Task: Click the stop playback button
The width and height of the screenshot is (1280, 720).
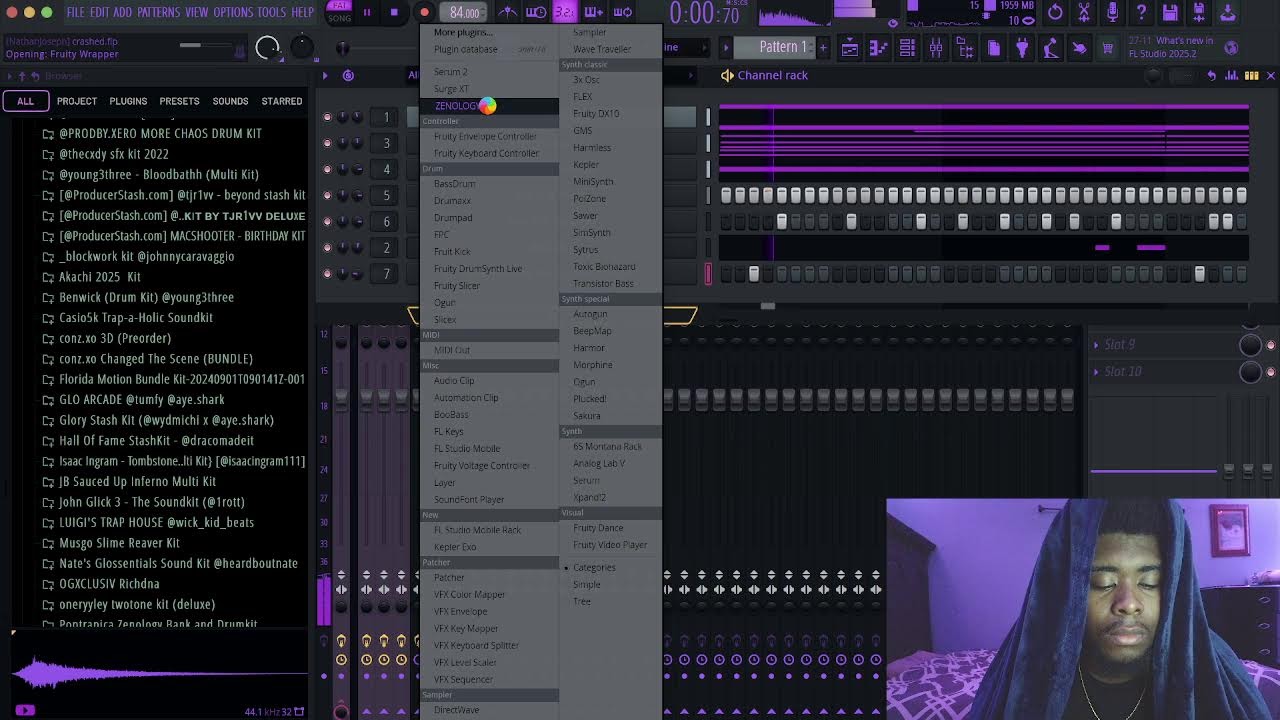Action: (394, 12)
